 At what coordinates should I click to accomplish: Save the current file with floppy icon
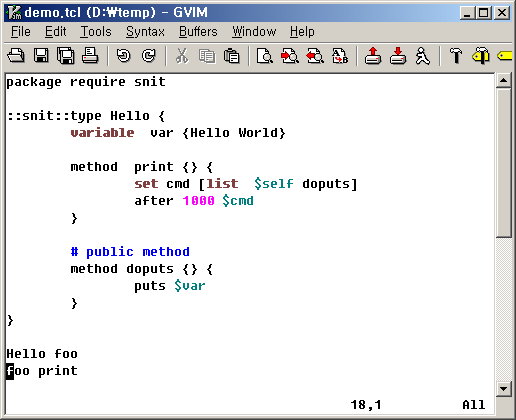41,55
